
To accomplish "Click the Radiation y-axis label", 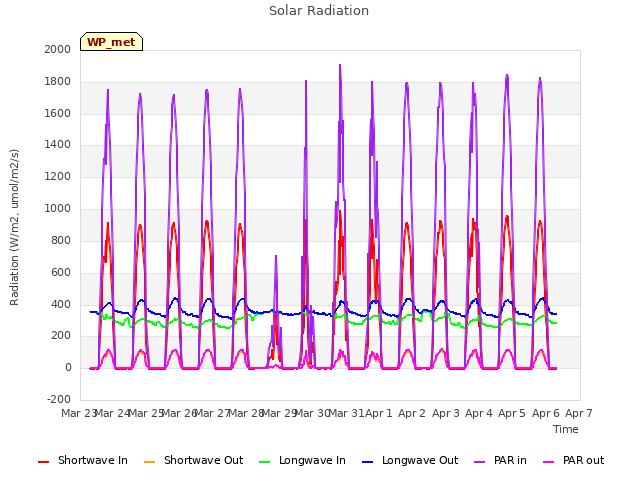I will click(14, 227).
